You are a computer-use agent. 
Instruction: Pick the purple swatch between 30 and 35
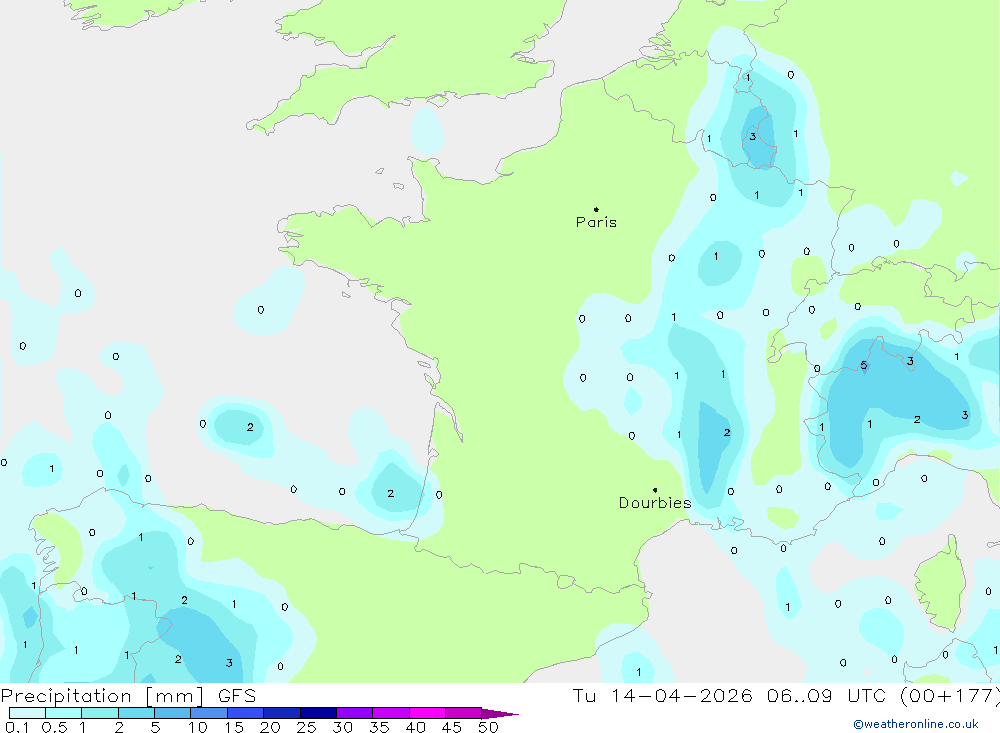(355, 713)
